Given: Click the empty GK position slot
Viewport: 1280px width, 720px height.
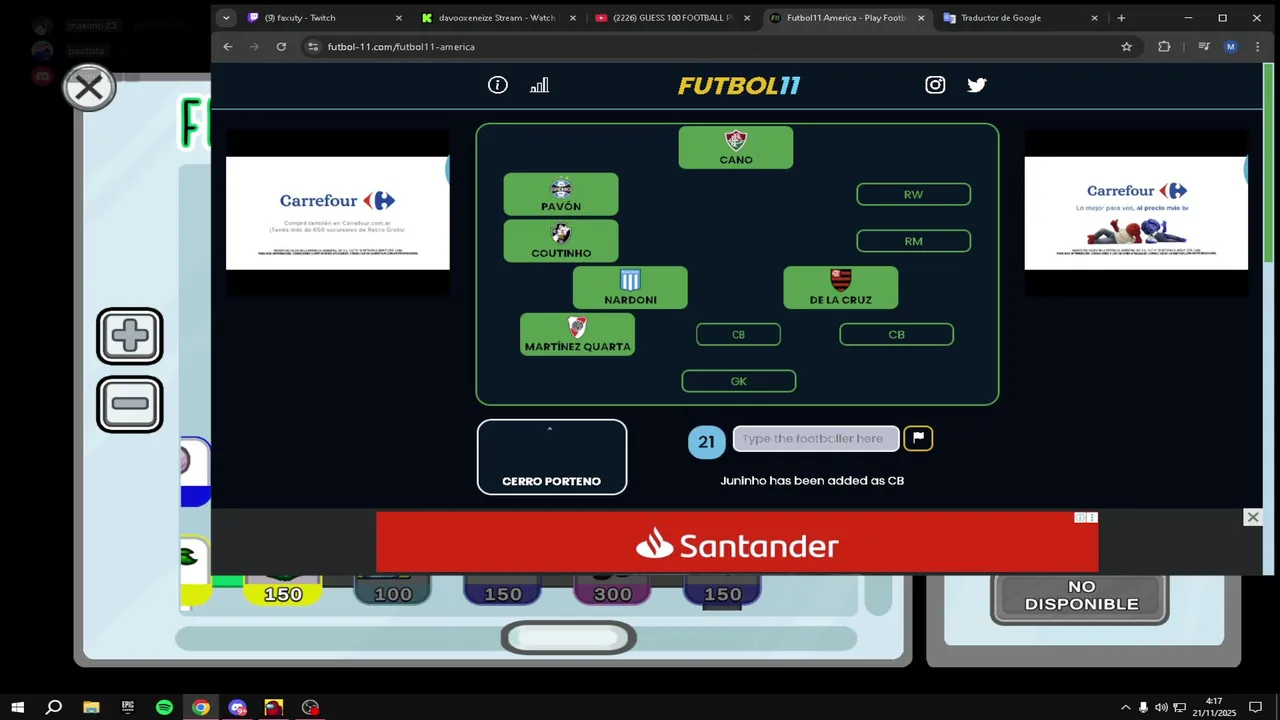Looking at the screenshot, I should click(x=739, y=381).
